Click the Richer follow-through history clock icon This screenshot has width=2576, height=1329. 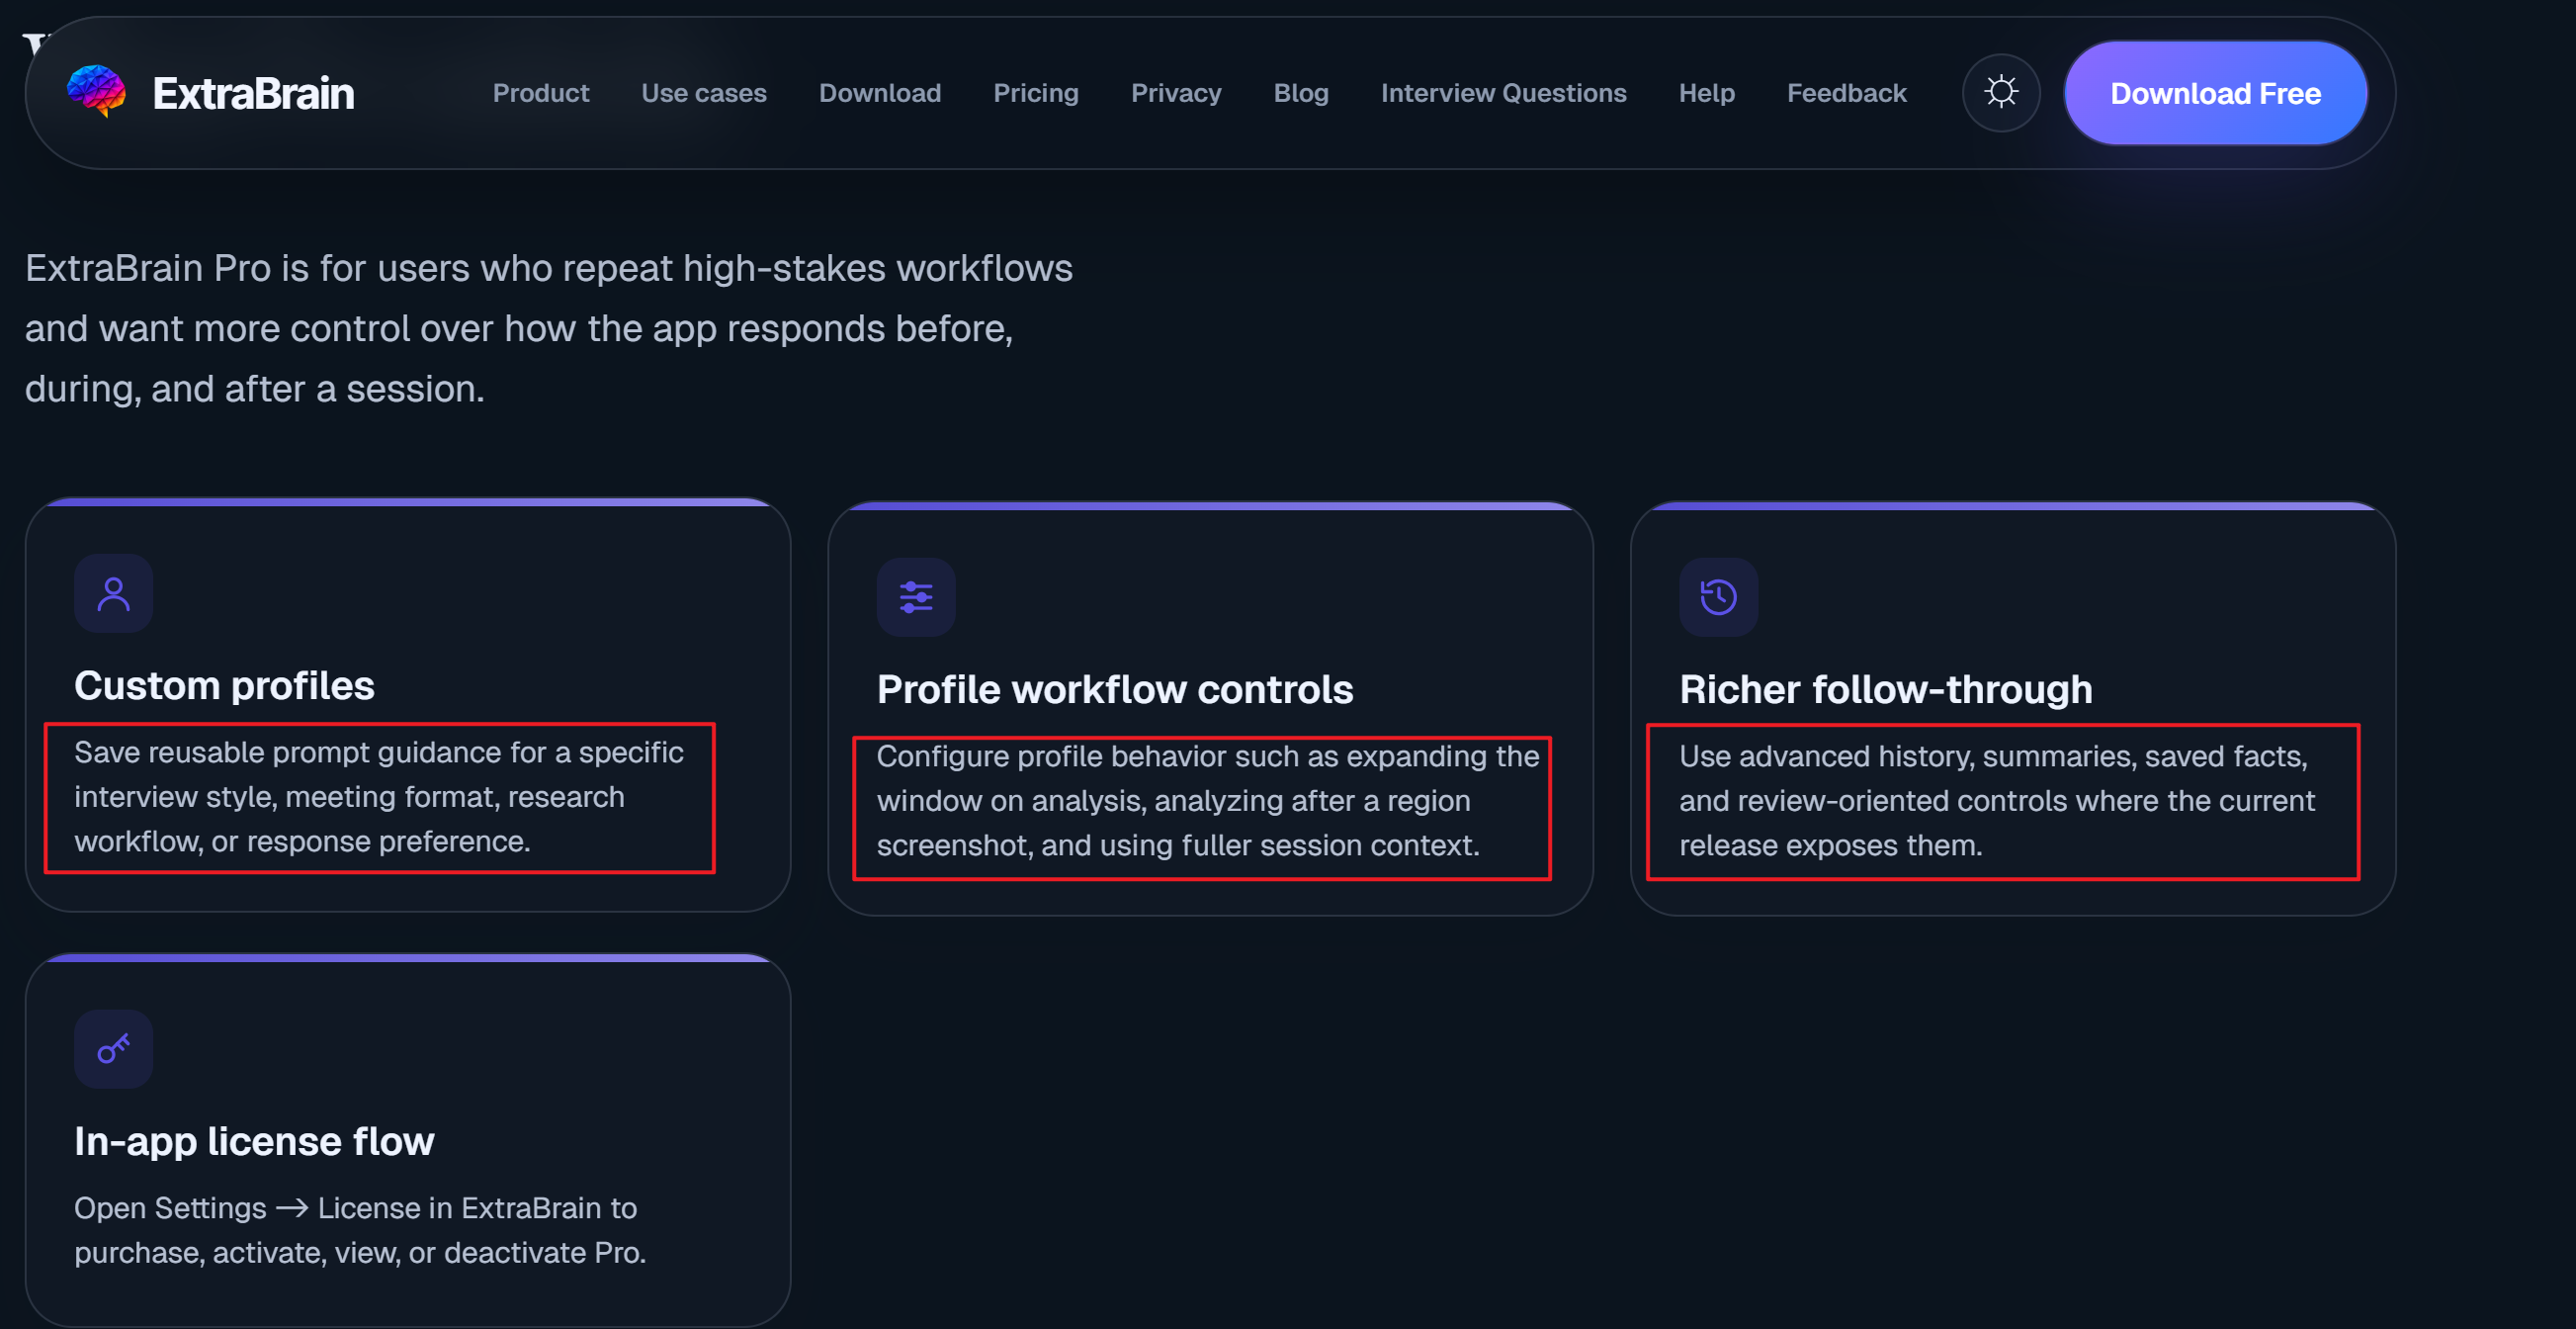[1719, 598]
